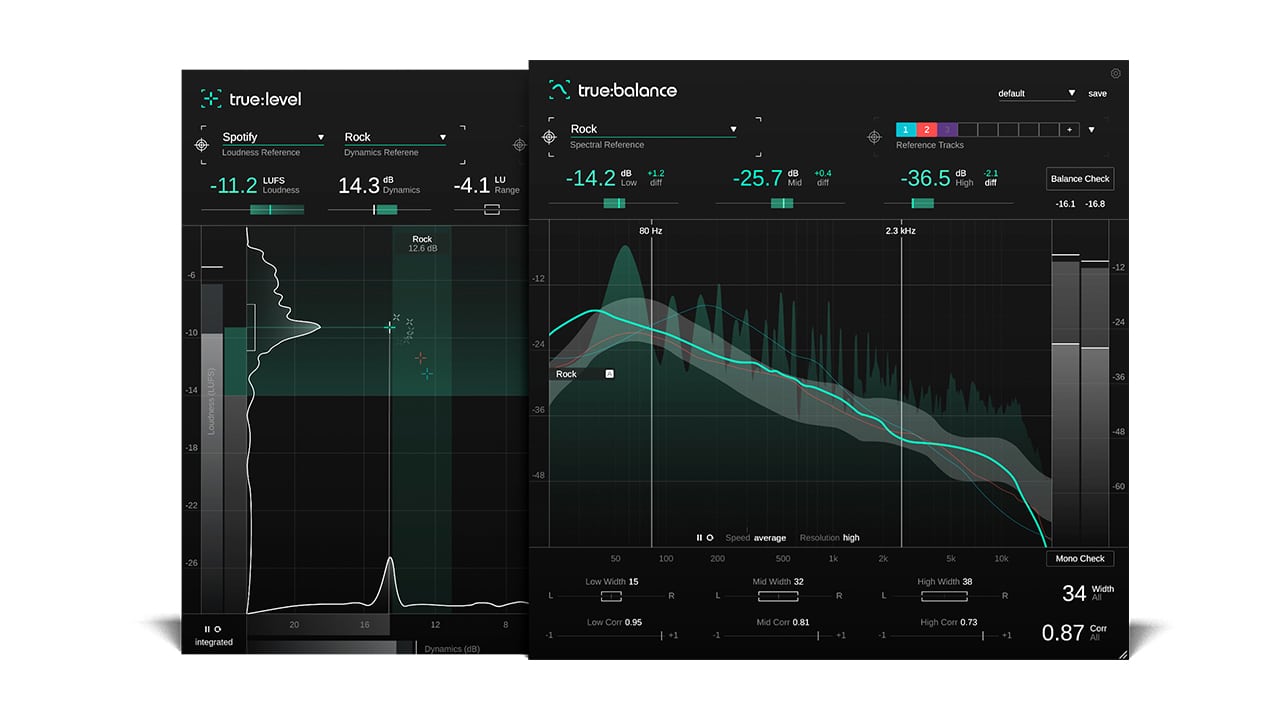This screenshot has width=1280, height=720.
Task: Save the current preset
Action: click(1097, 93)
